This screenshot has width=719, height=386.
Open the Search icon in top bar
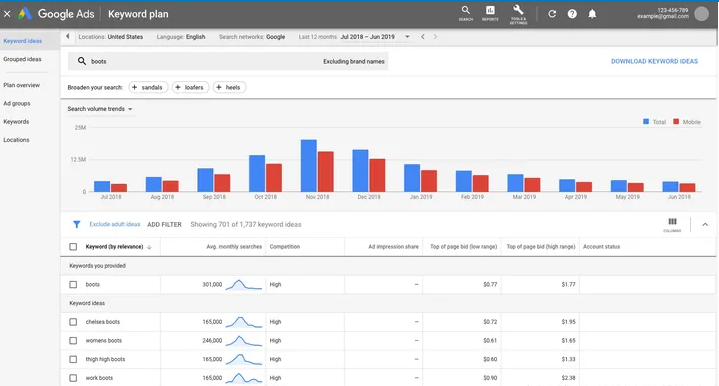tap(465, 13)
